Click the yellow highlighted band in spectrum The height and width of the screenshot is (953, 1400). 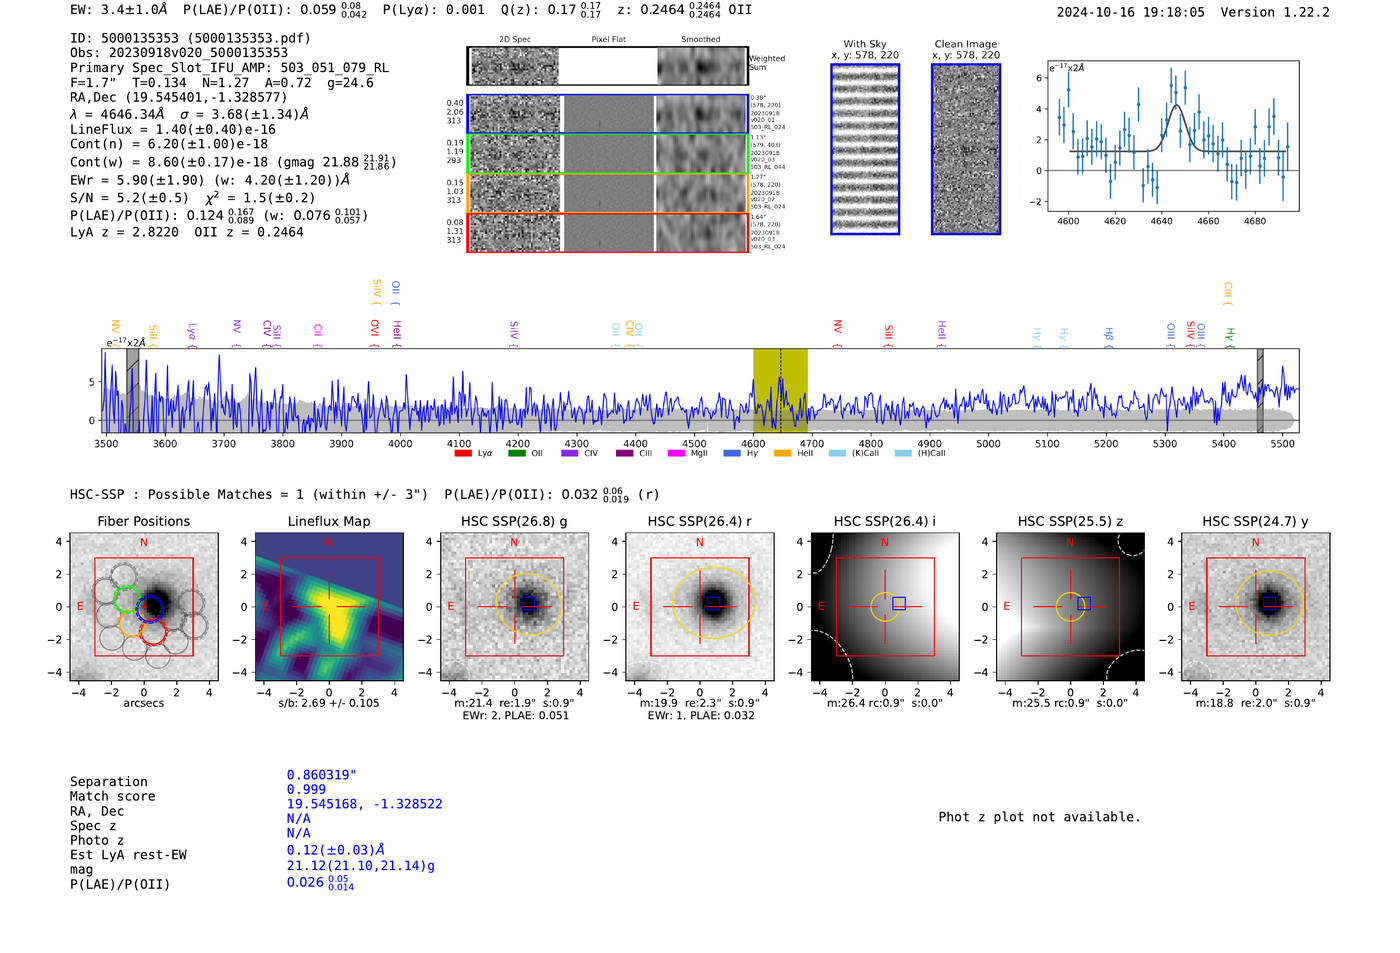click(780, 390)
